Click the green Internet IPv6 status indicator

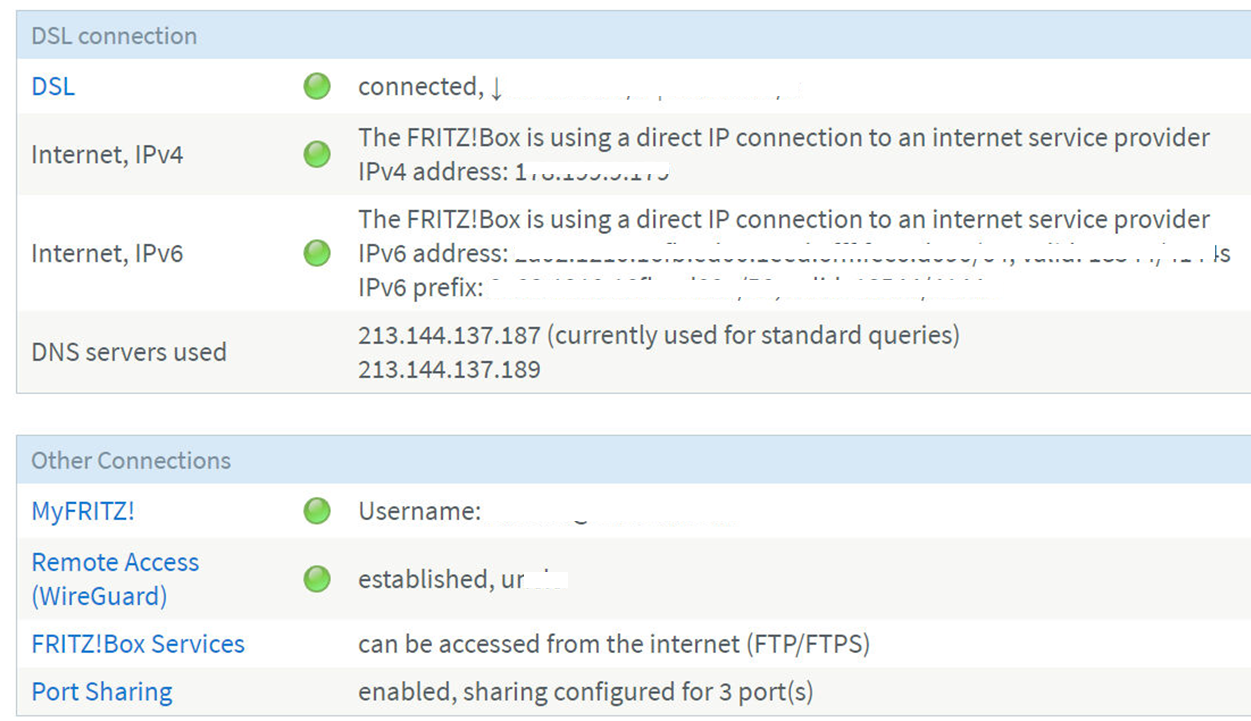[317, 253]
